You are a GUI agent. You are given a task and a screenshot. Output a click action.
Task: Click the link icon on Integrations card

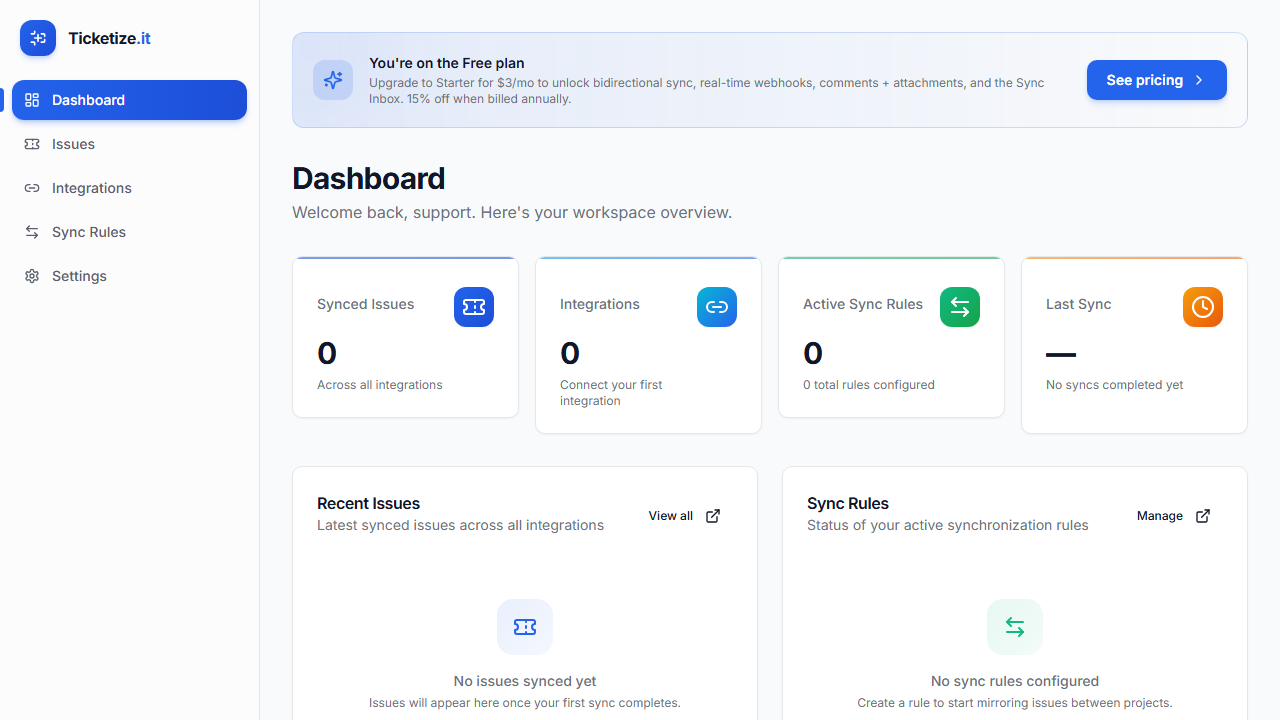click(x=717, y=307)
